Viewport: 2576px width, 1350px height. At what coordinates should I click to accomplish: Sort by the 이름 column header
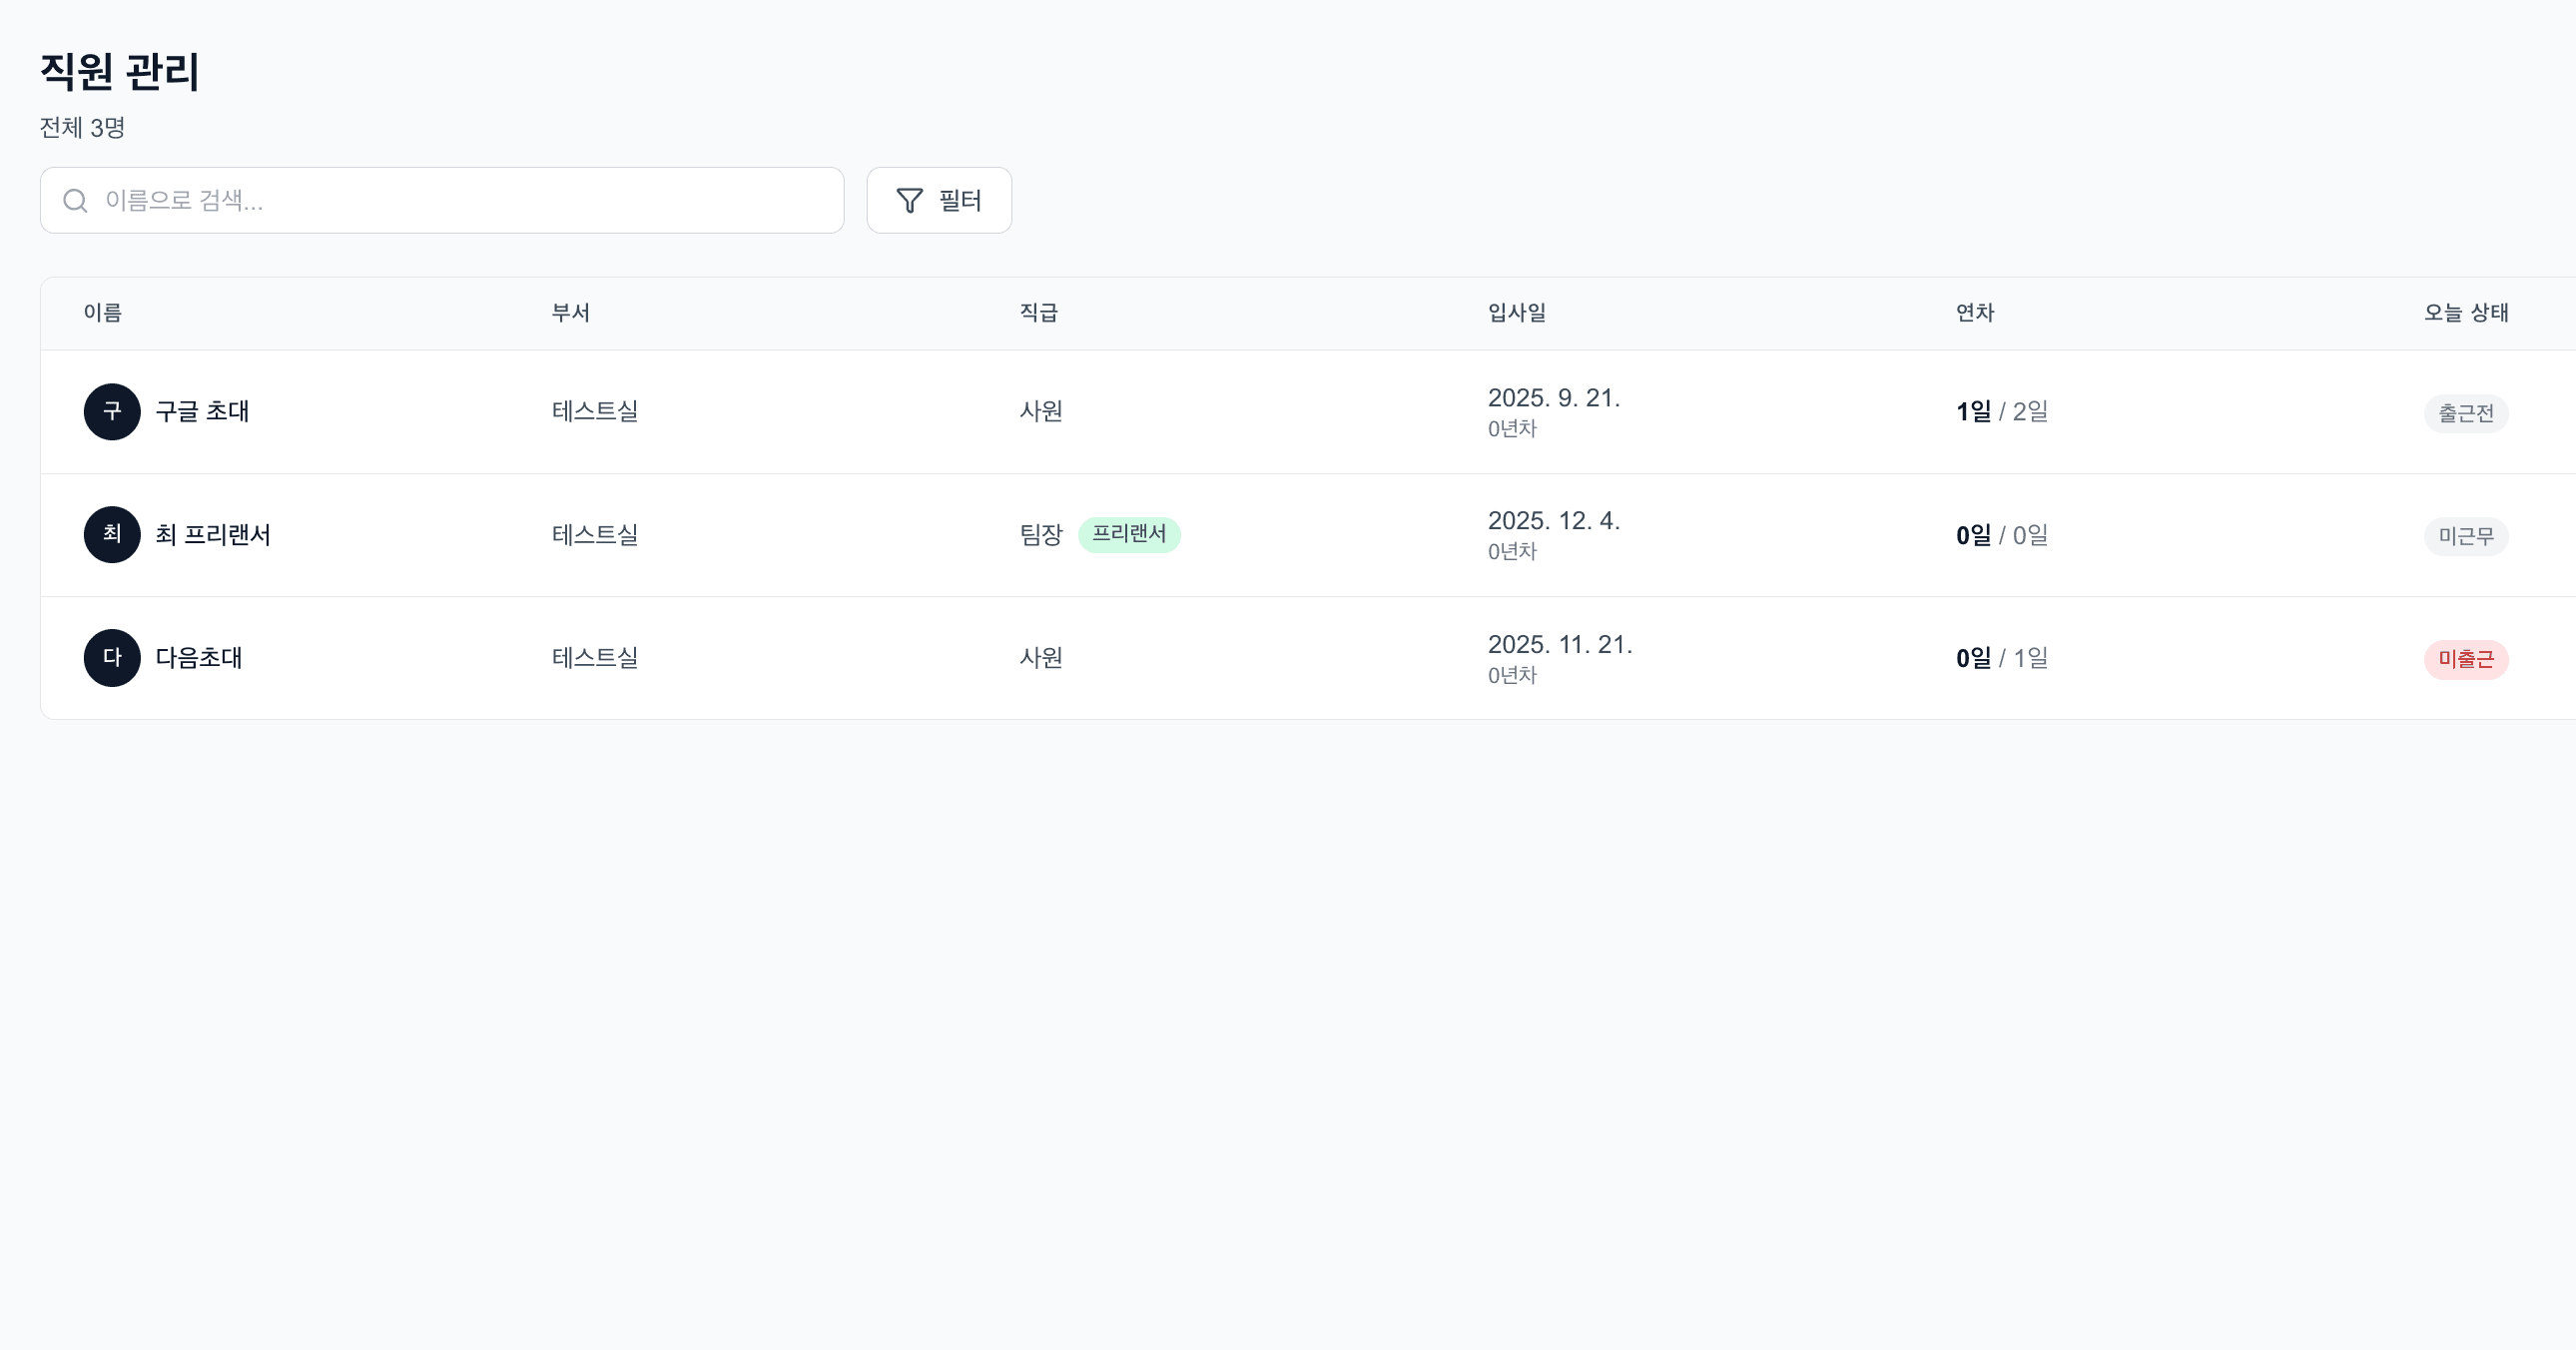coord(103,313)
